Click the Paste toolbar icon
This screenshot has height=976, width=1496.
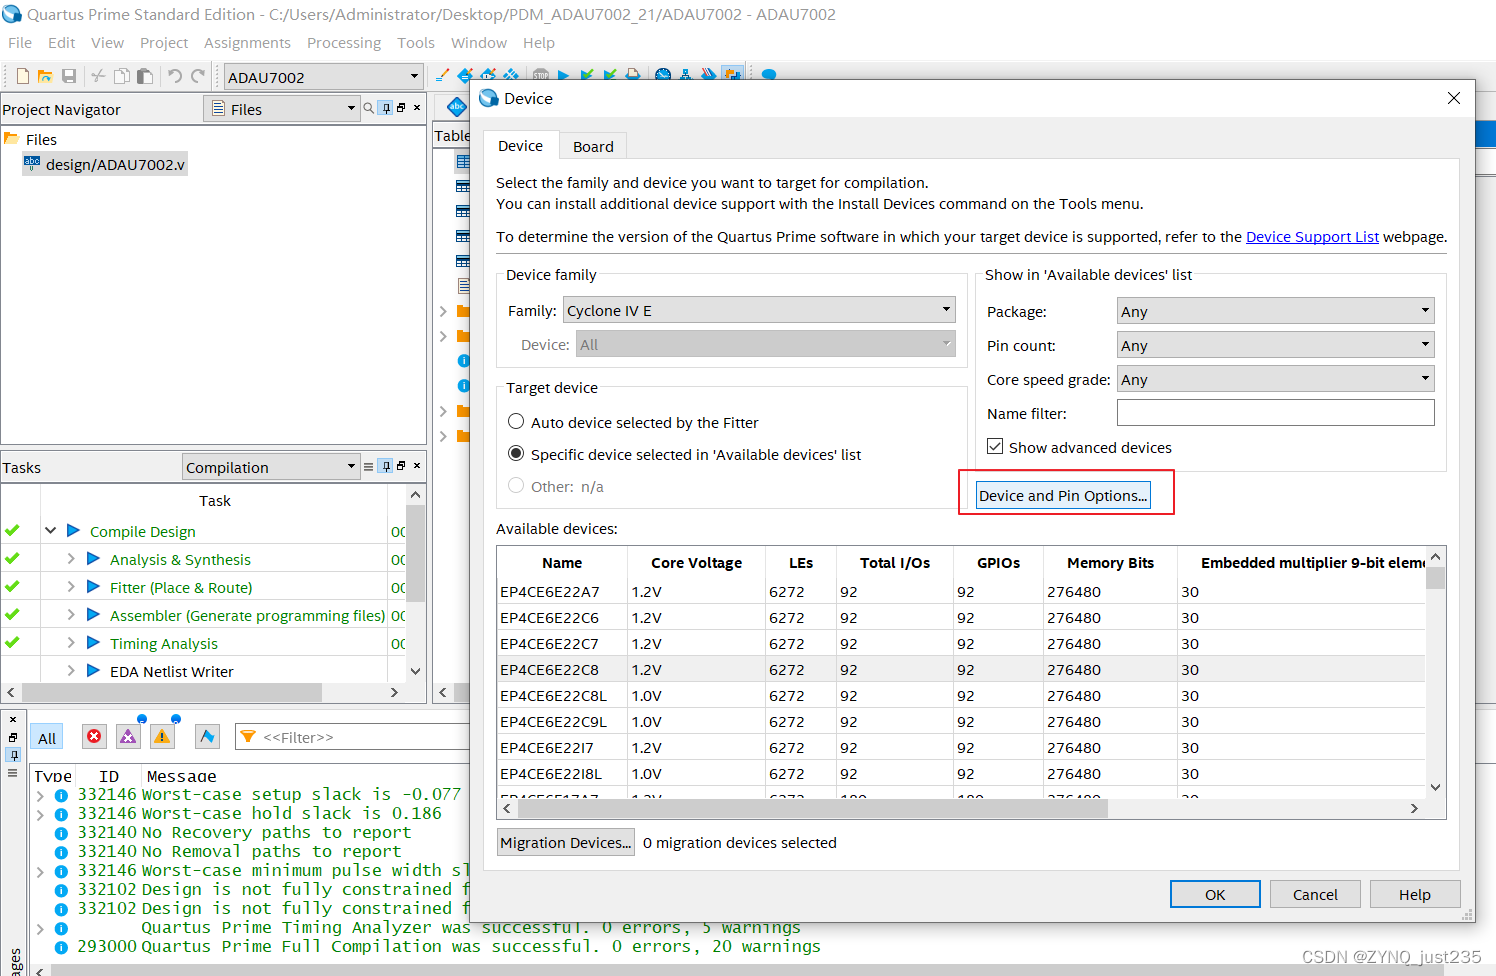point(145,76)
